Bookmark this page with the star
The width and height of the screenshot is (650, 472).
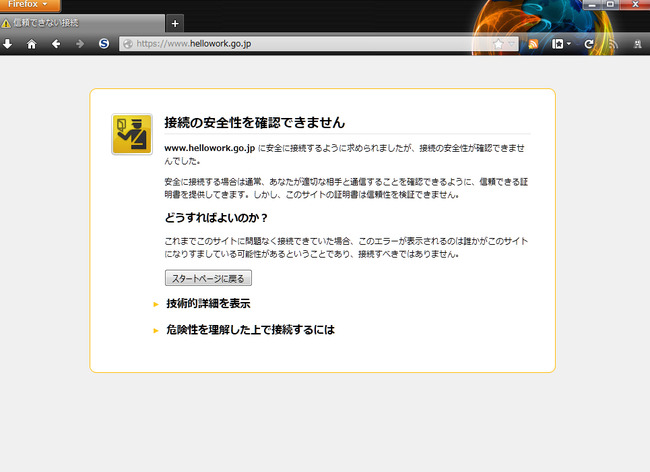point(498,44)
